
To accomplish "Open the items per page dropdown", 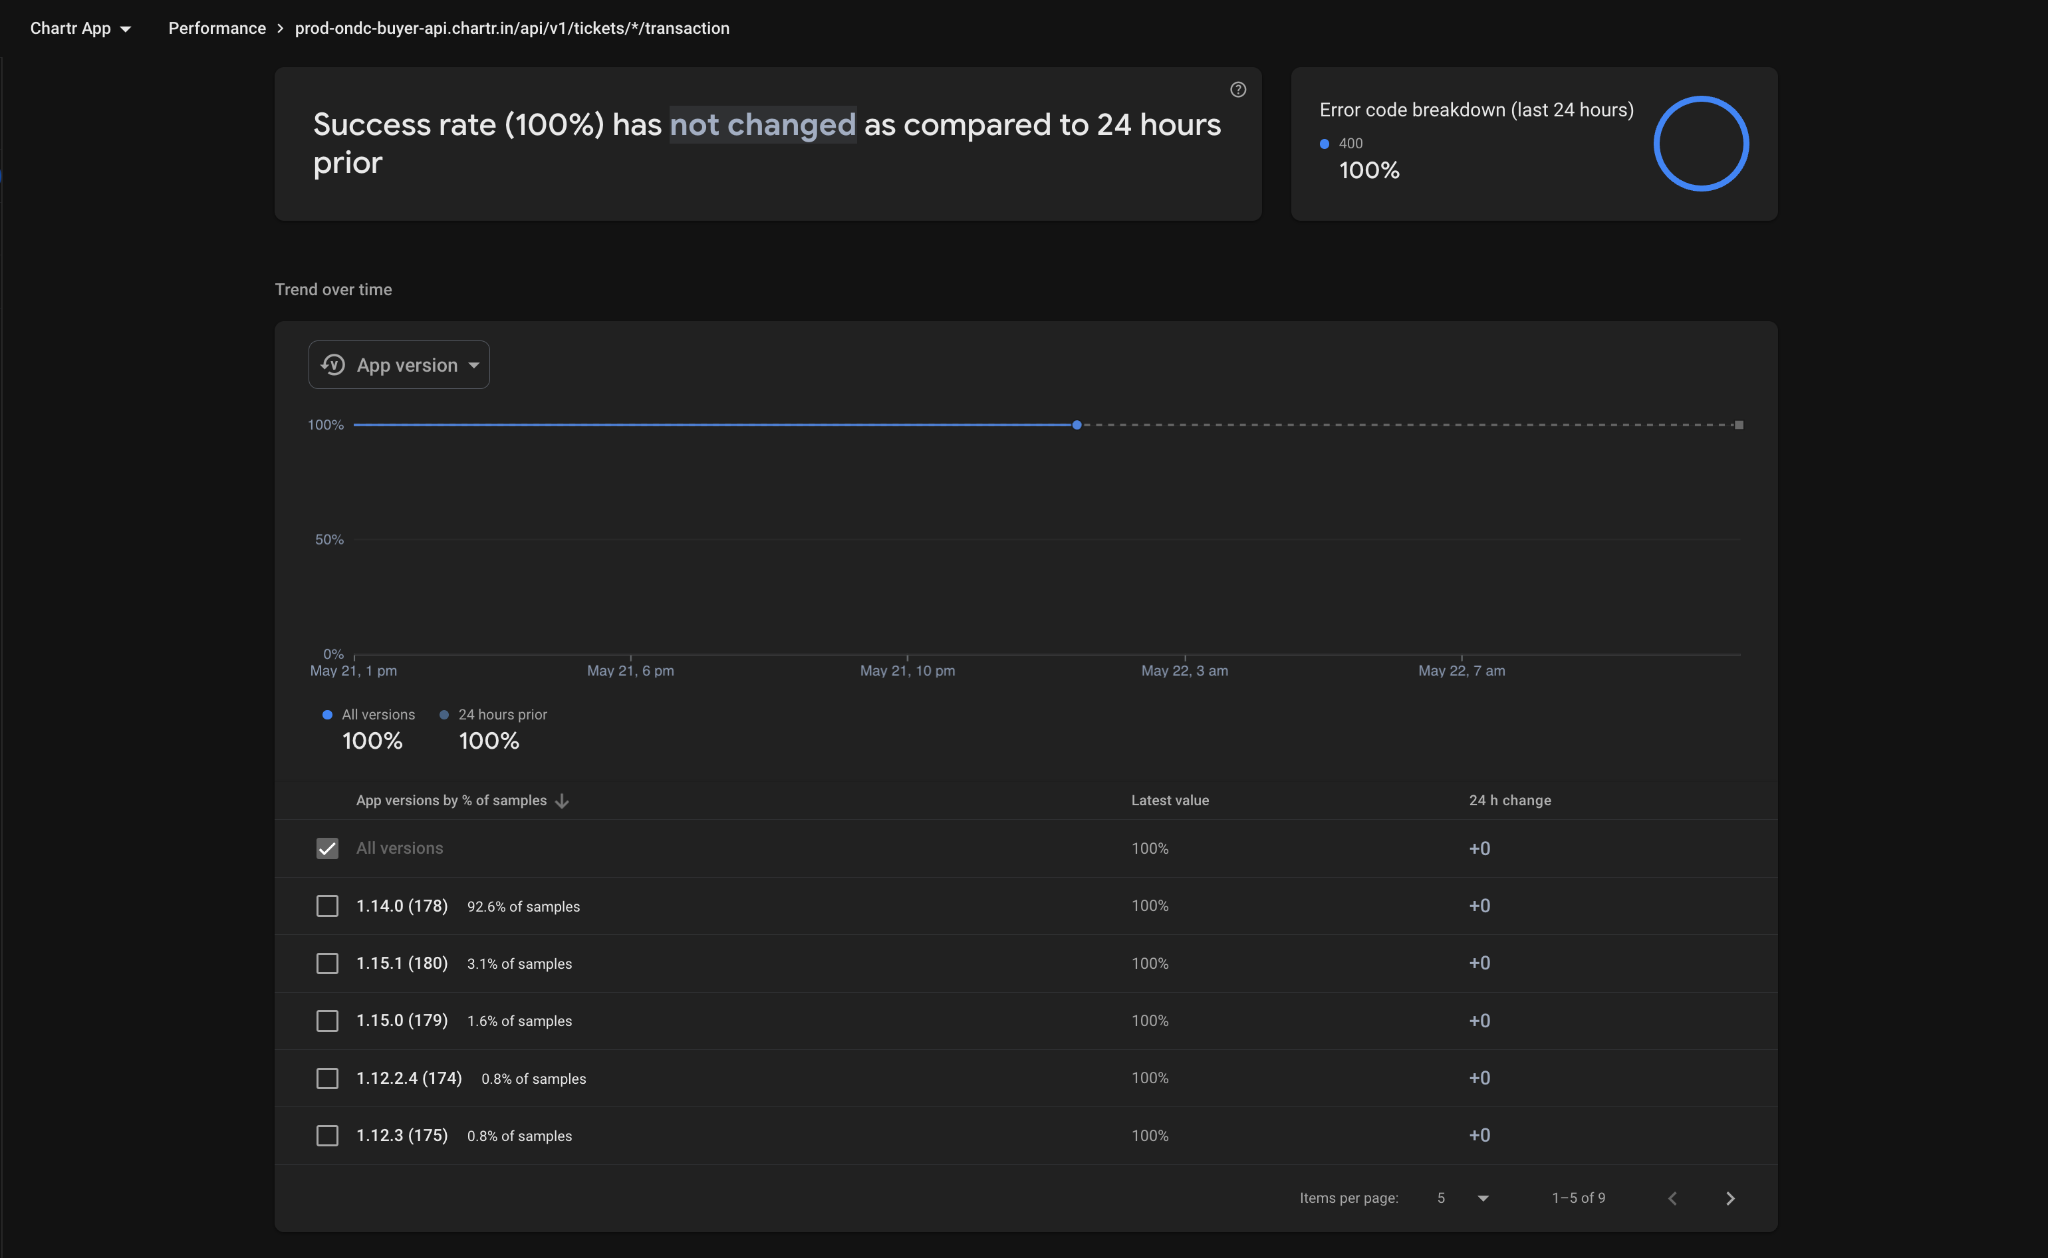I will point(1463,1198).
